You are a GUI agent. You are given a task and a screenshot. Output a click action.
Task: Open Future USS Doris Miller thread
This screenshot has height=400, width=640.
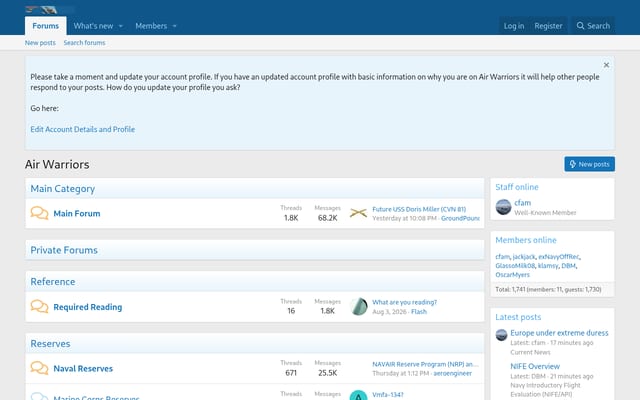pyautogui.click(x=419, y=209)
